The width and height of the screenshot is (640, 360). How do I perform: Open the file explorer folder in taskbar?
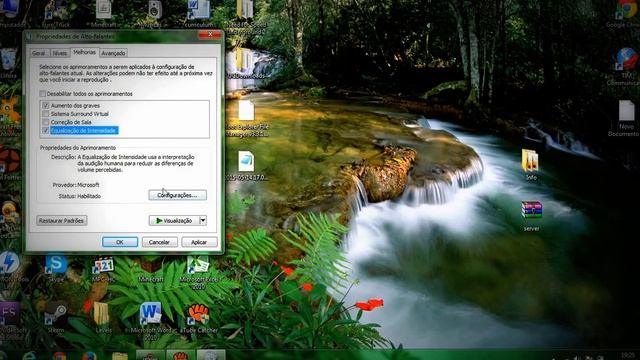[120, 356]
